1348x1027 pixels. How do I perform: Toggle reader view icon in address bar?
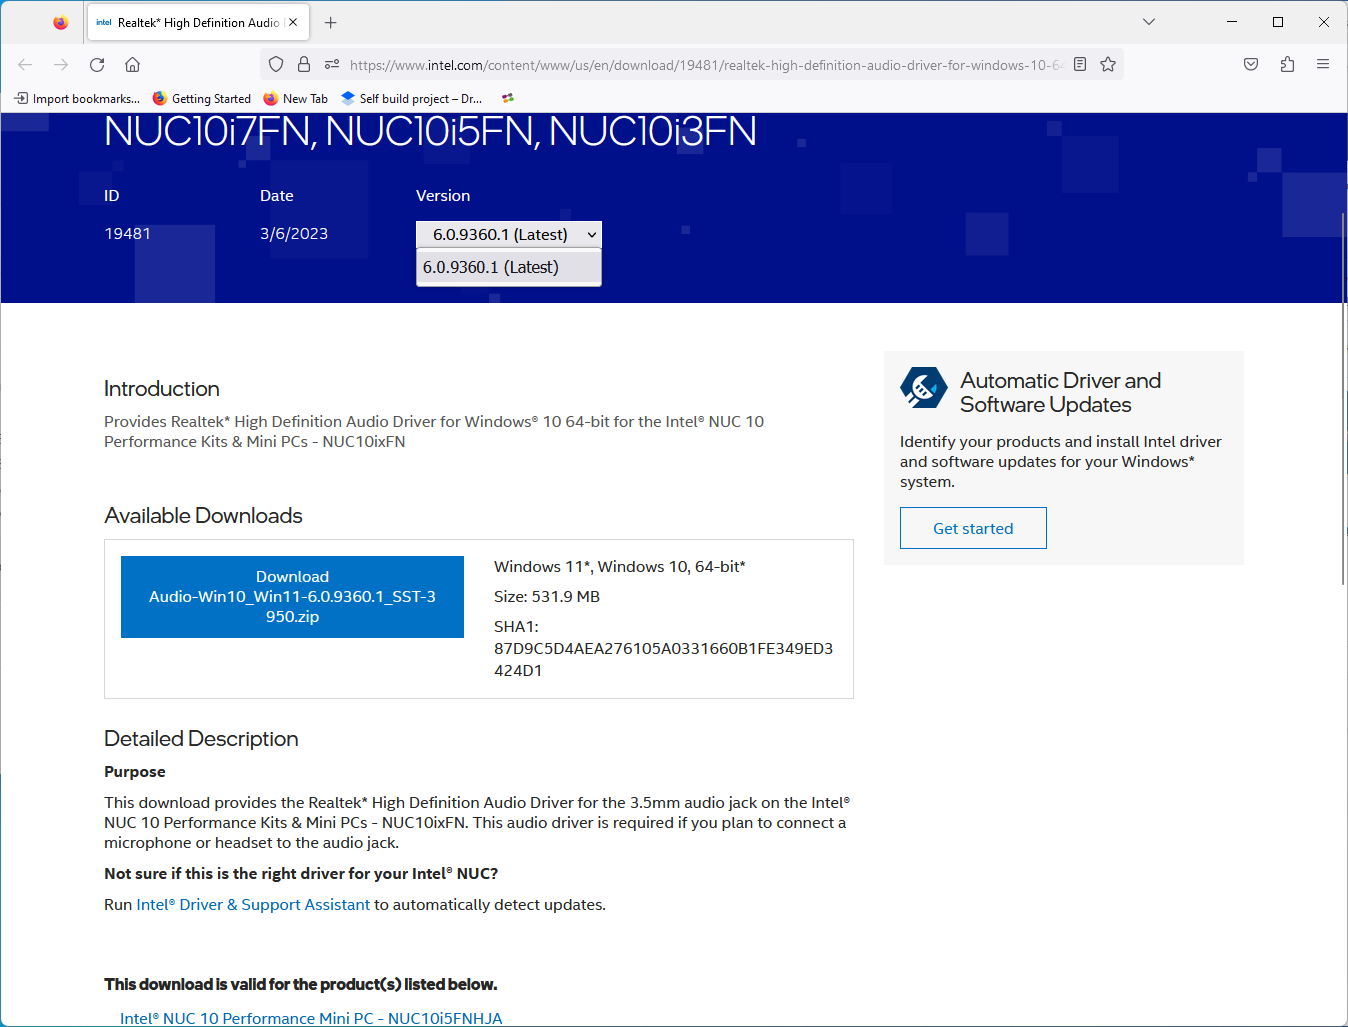(1080, 65)
